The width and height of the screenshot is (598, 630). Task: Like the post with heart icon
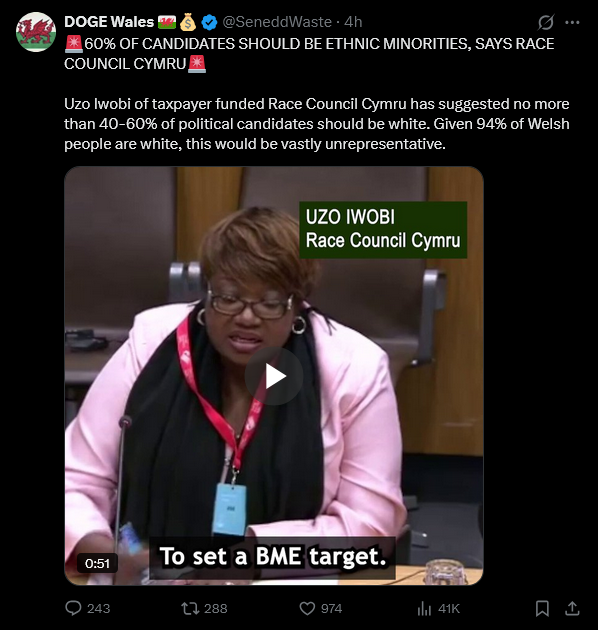click(x=307, y=609)
